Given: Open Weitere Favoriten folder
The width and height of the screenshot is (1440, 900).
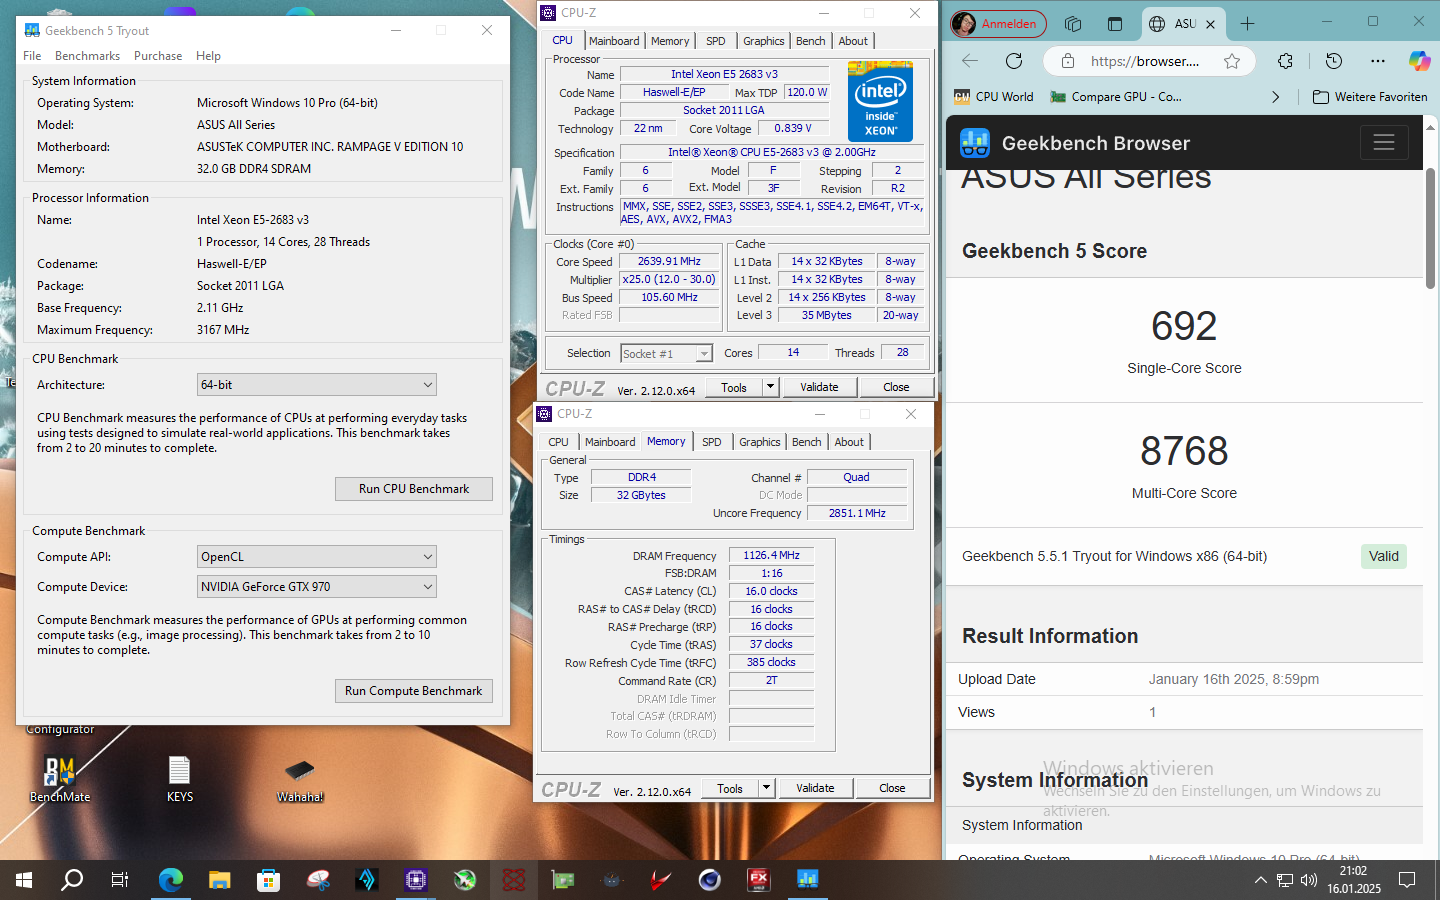Looking at the screenshot, I should (x=1370, y=97).
